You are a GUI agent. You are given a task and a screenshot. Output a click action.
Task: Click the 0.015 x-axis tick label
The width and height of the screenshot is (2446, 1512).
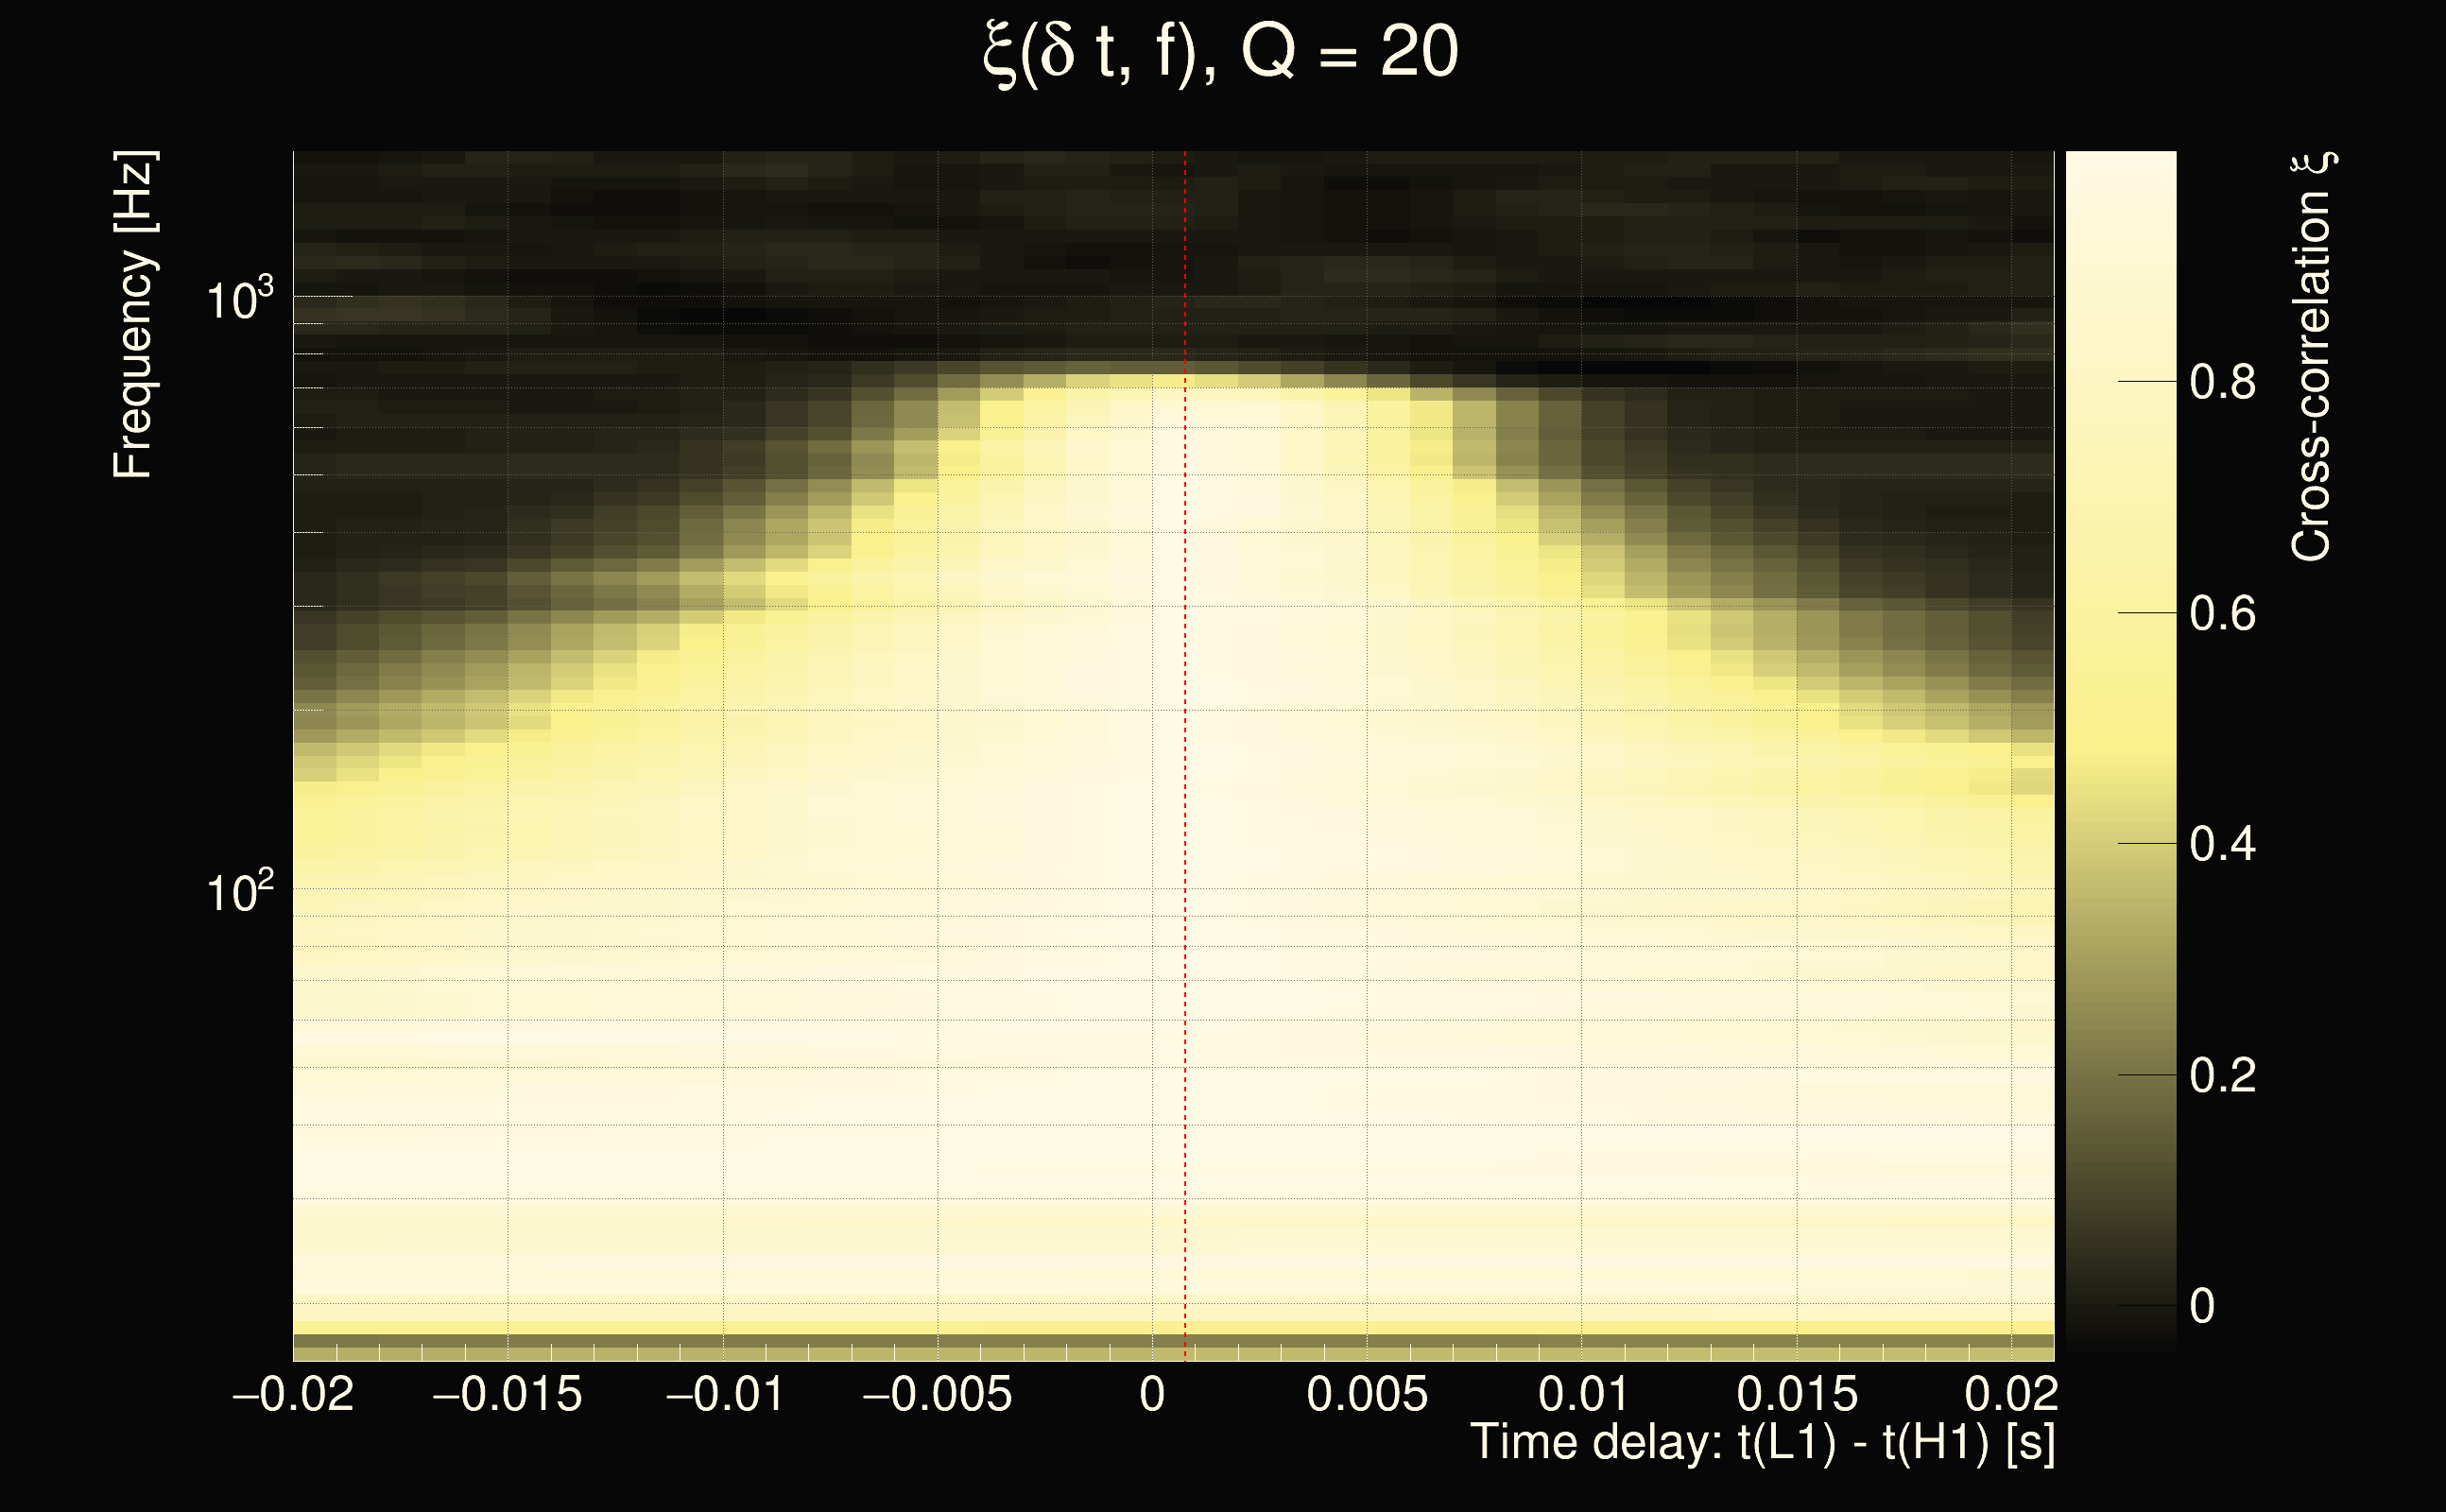click(1797, 1394)
